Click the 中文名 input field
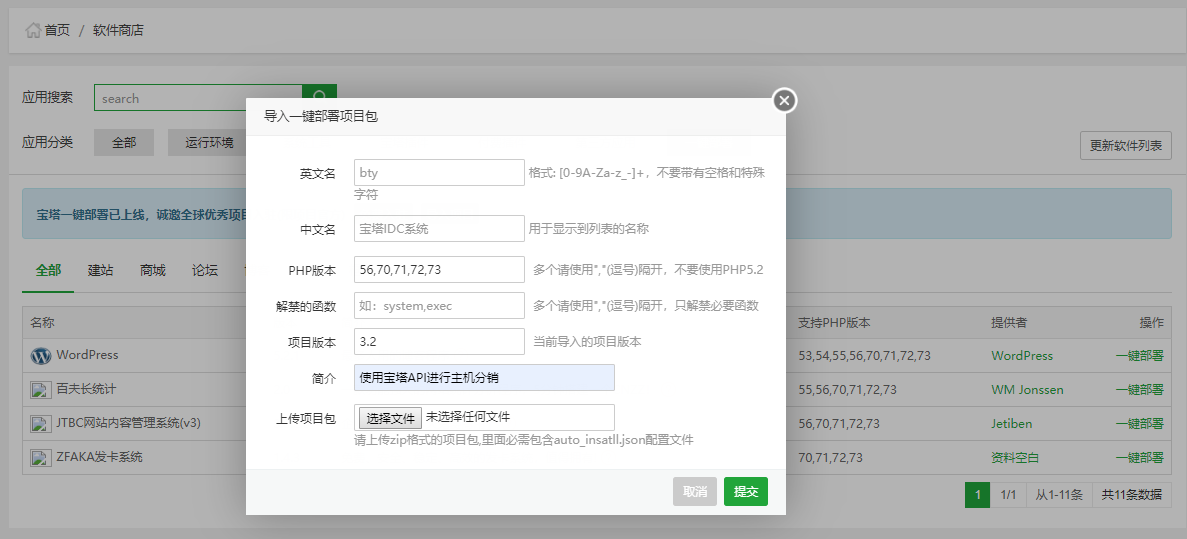The image size is (1187, 539). coord(439,229)
